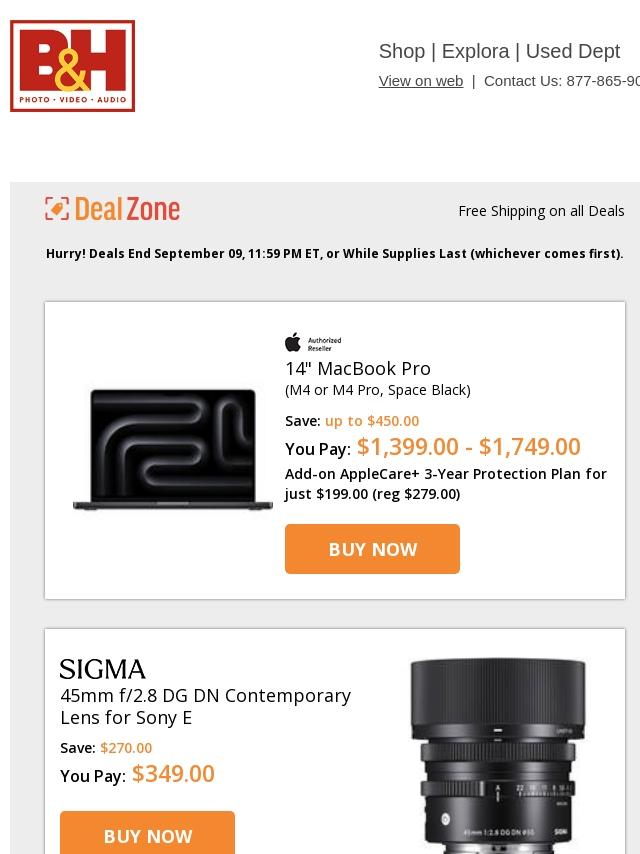Open the B&H Photo Video Audio logo
640x854 pixels.
pos(72,66)
